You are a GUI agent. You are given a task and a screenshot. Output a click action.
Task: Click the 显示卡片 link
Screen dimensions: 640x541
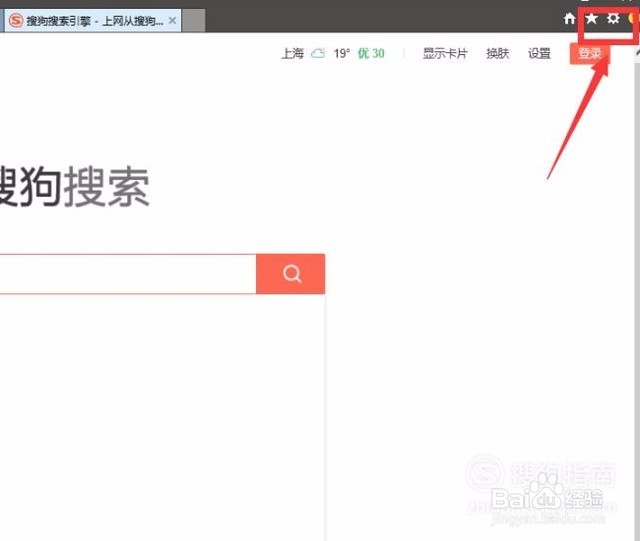coord(445,53)
